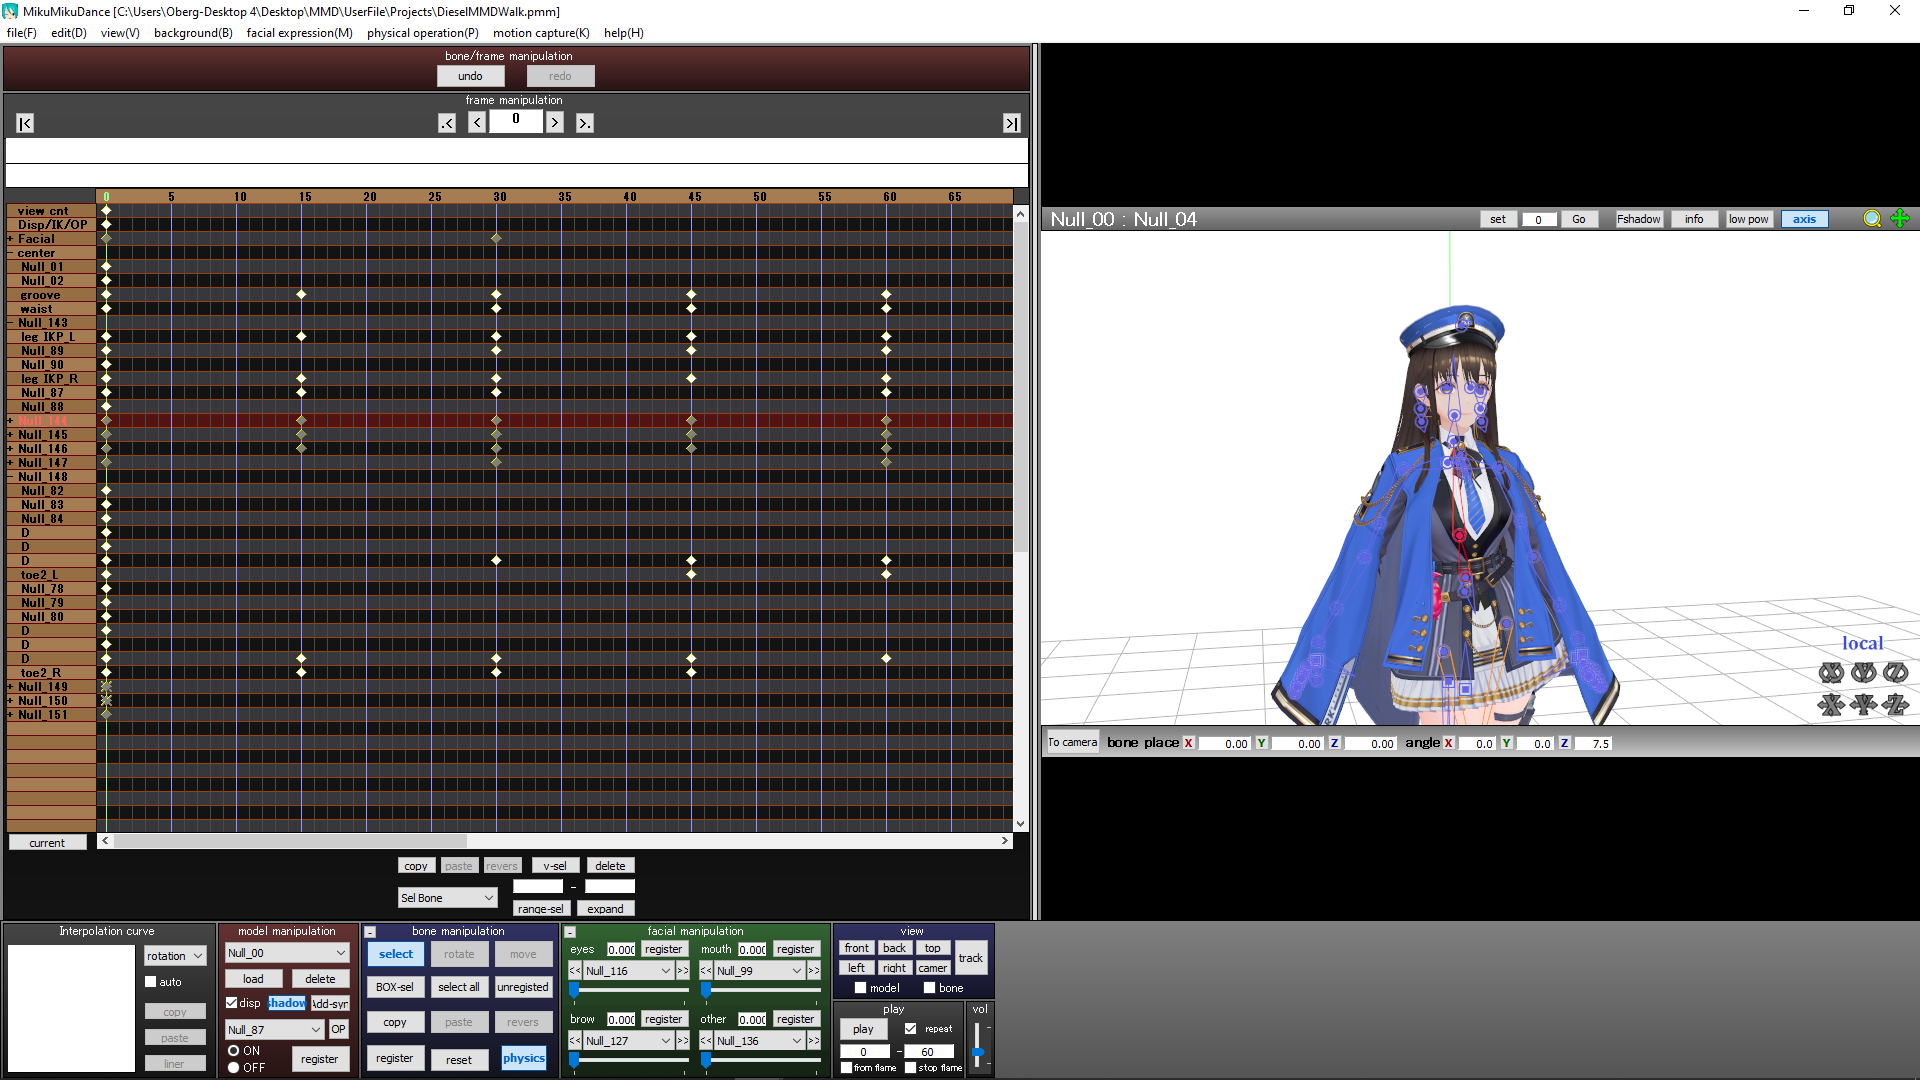Click the green move-view arrows icon

click(1900, 219)
